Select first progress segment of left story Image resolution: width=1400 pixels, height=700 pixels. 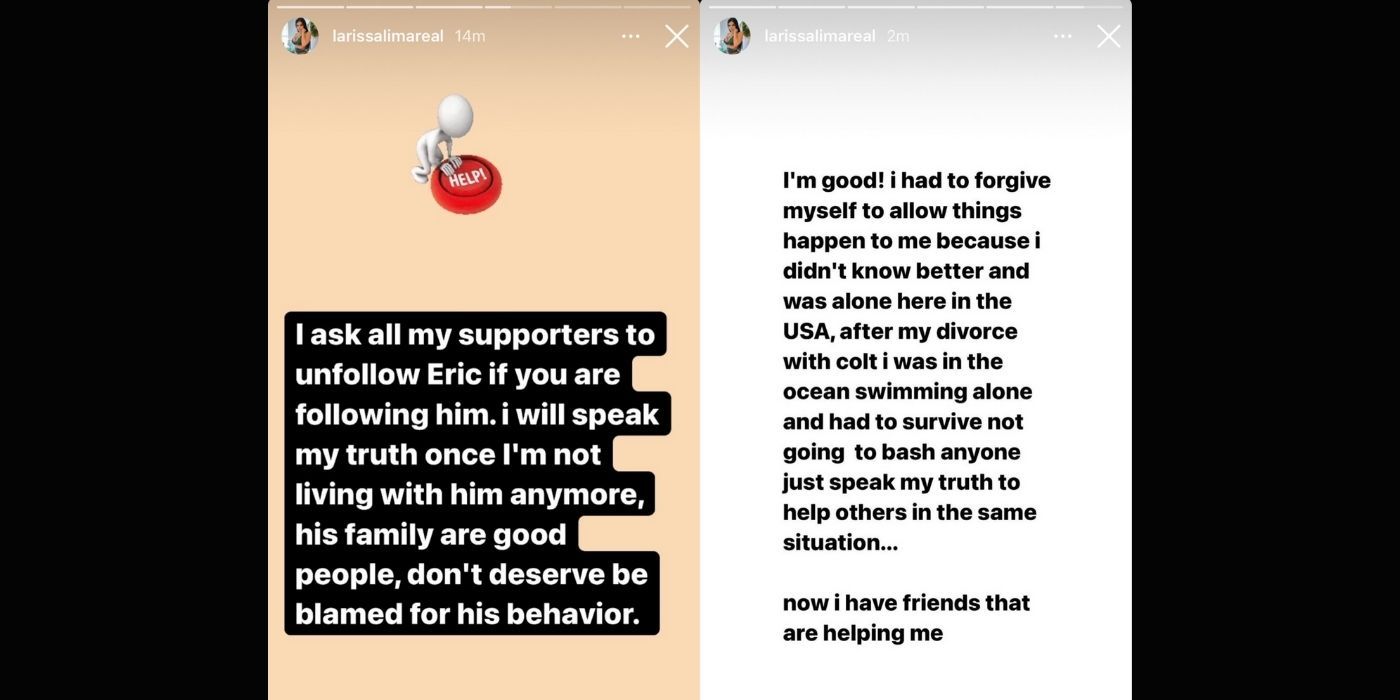coord(309,7)
